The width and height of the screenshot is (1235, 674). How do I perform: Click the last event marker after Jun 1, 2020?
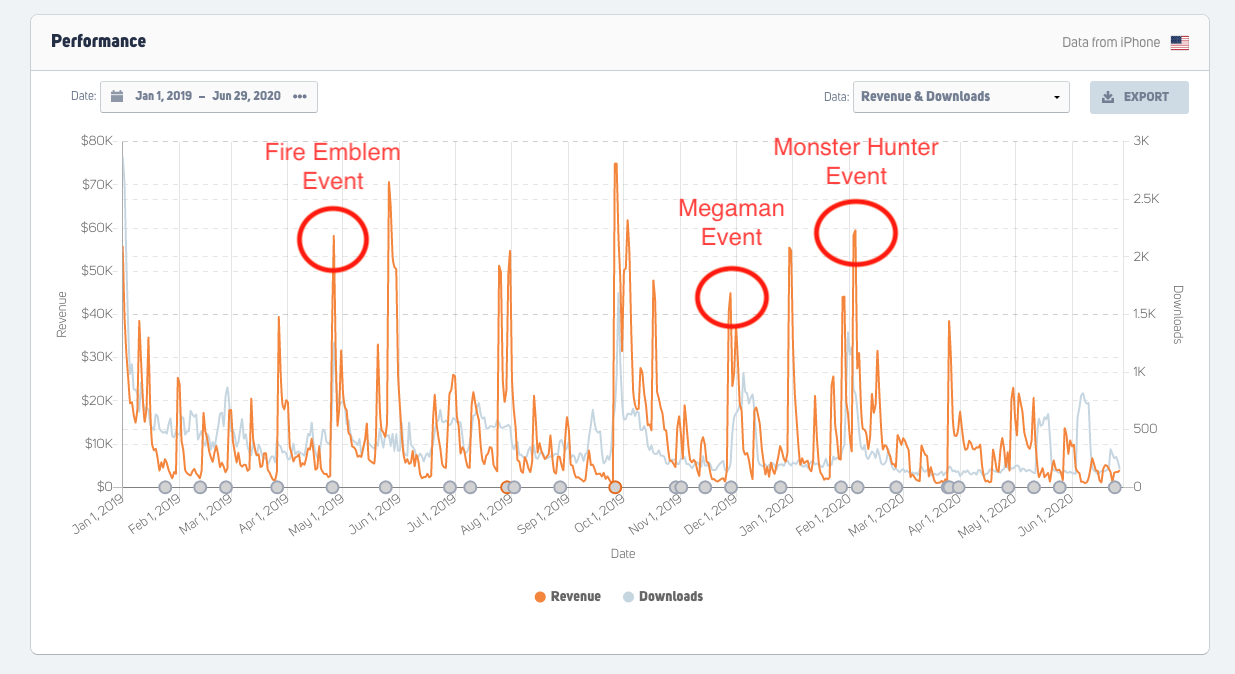(1114, 487)
